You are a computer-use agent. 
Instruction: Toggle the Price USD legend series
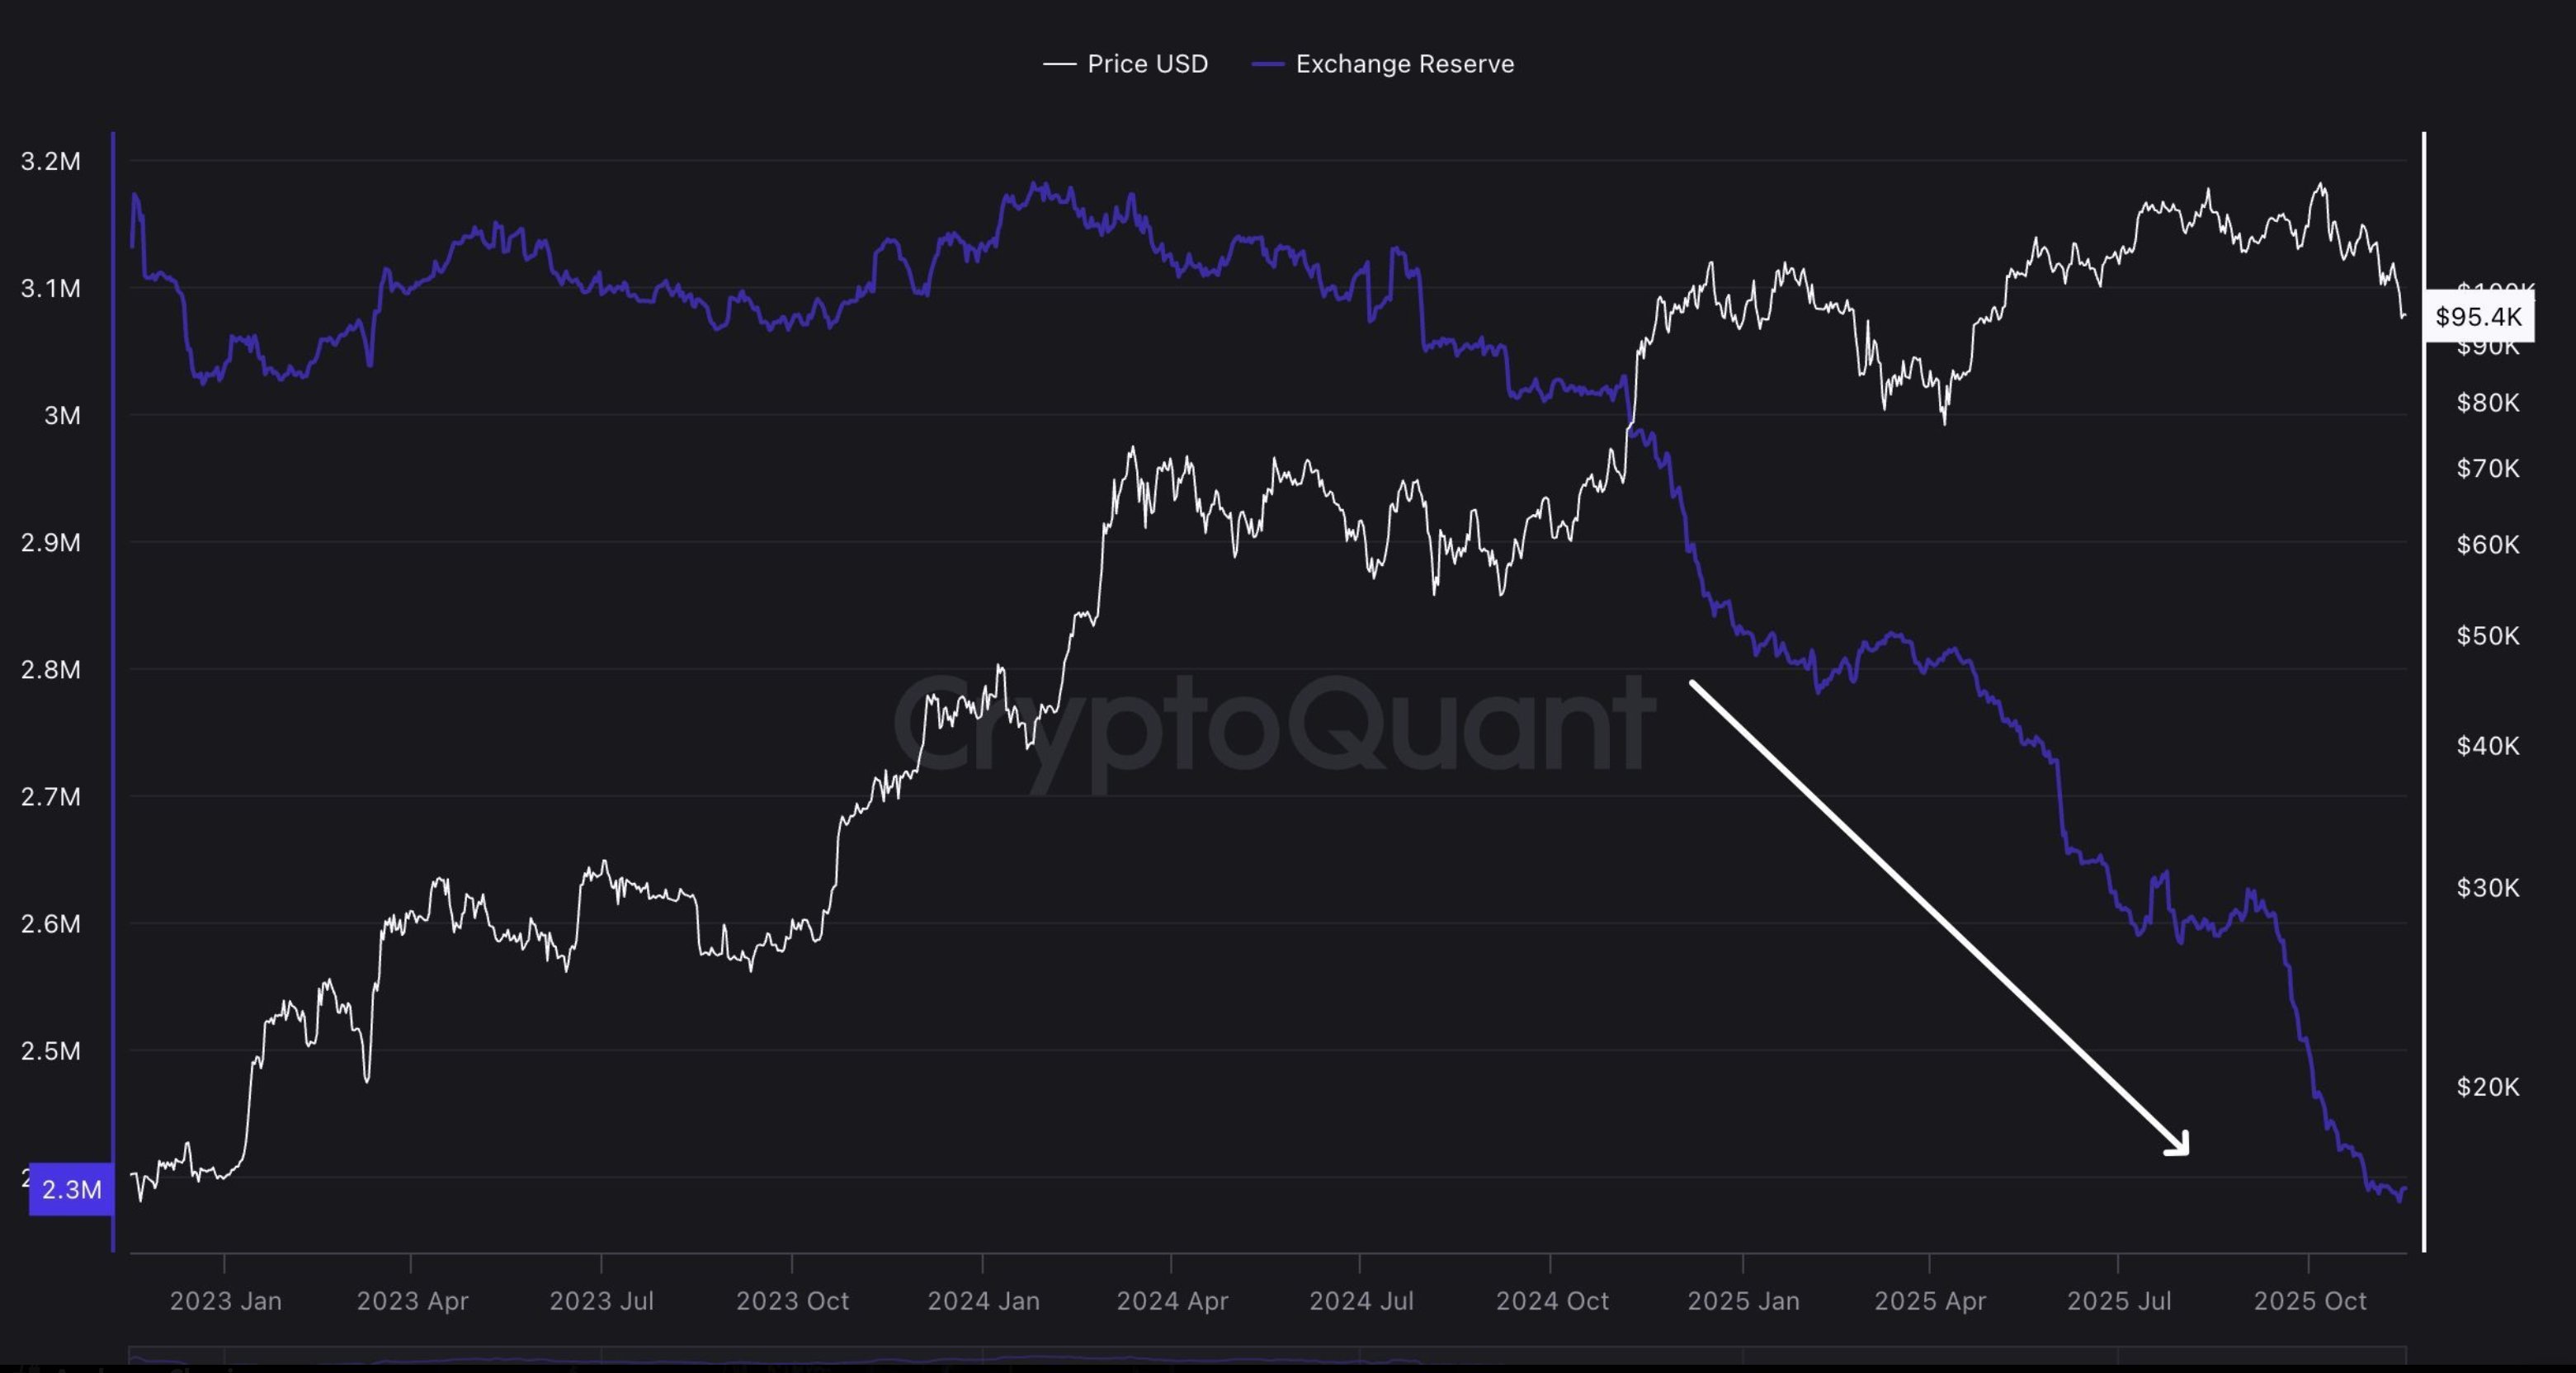[1146, 64]
